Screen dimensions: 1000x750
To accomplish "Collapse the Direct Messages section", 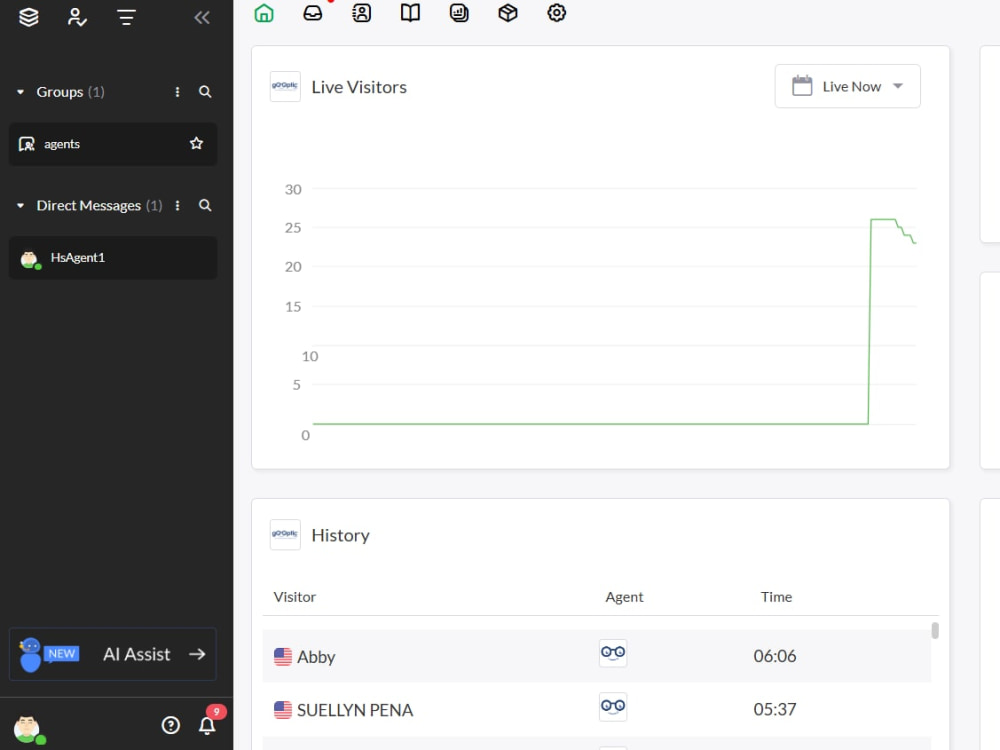I will point(20,205).
